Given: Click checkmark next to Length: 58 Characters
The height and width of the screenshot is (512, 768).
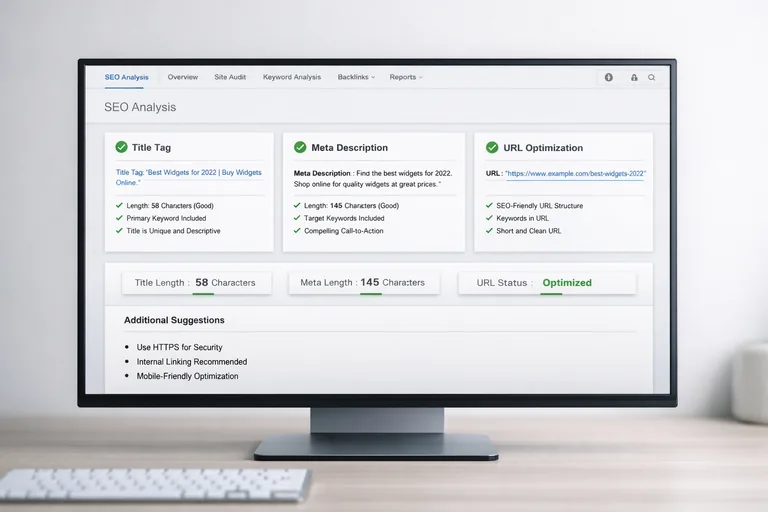Looking at the screenshot, I should (119, 205).
